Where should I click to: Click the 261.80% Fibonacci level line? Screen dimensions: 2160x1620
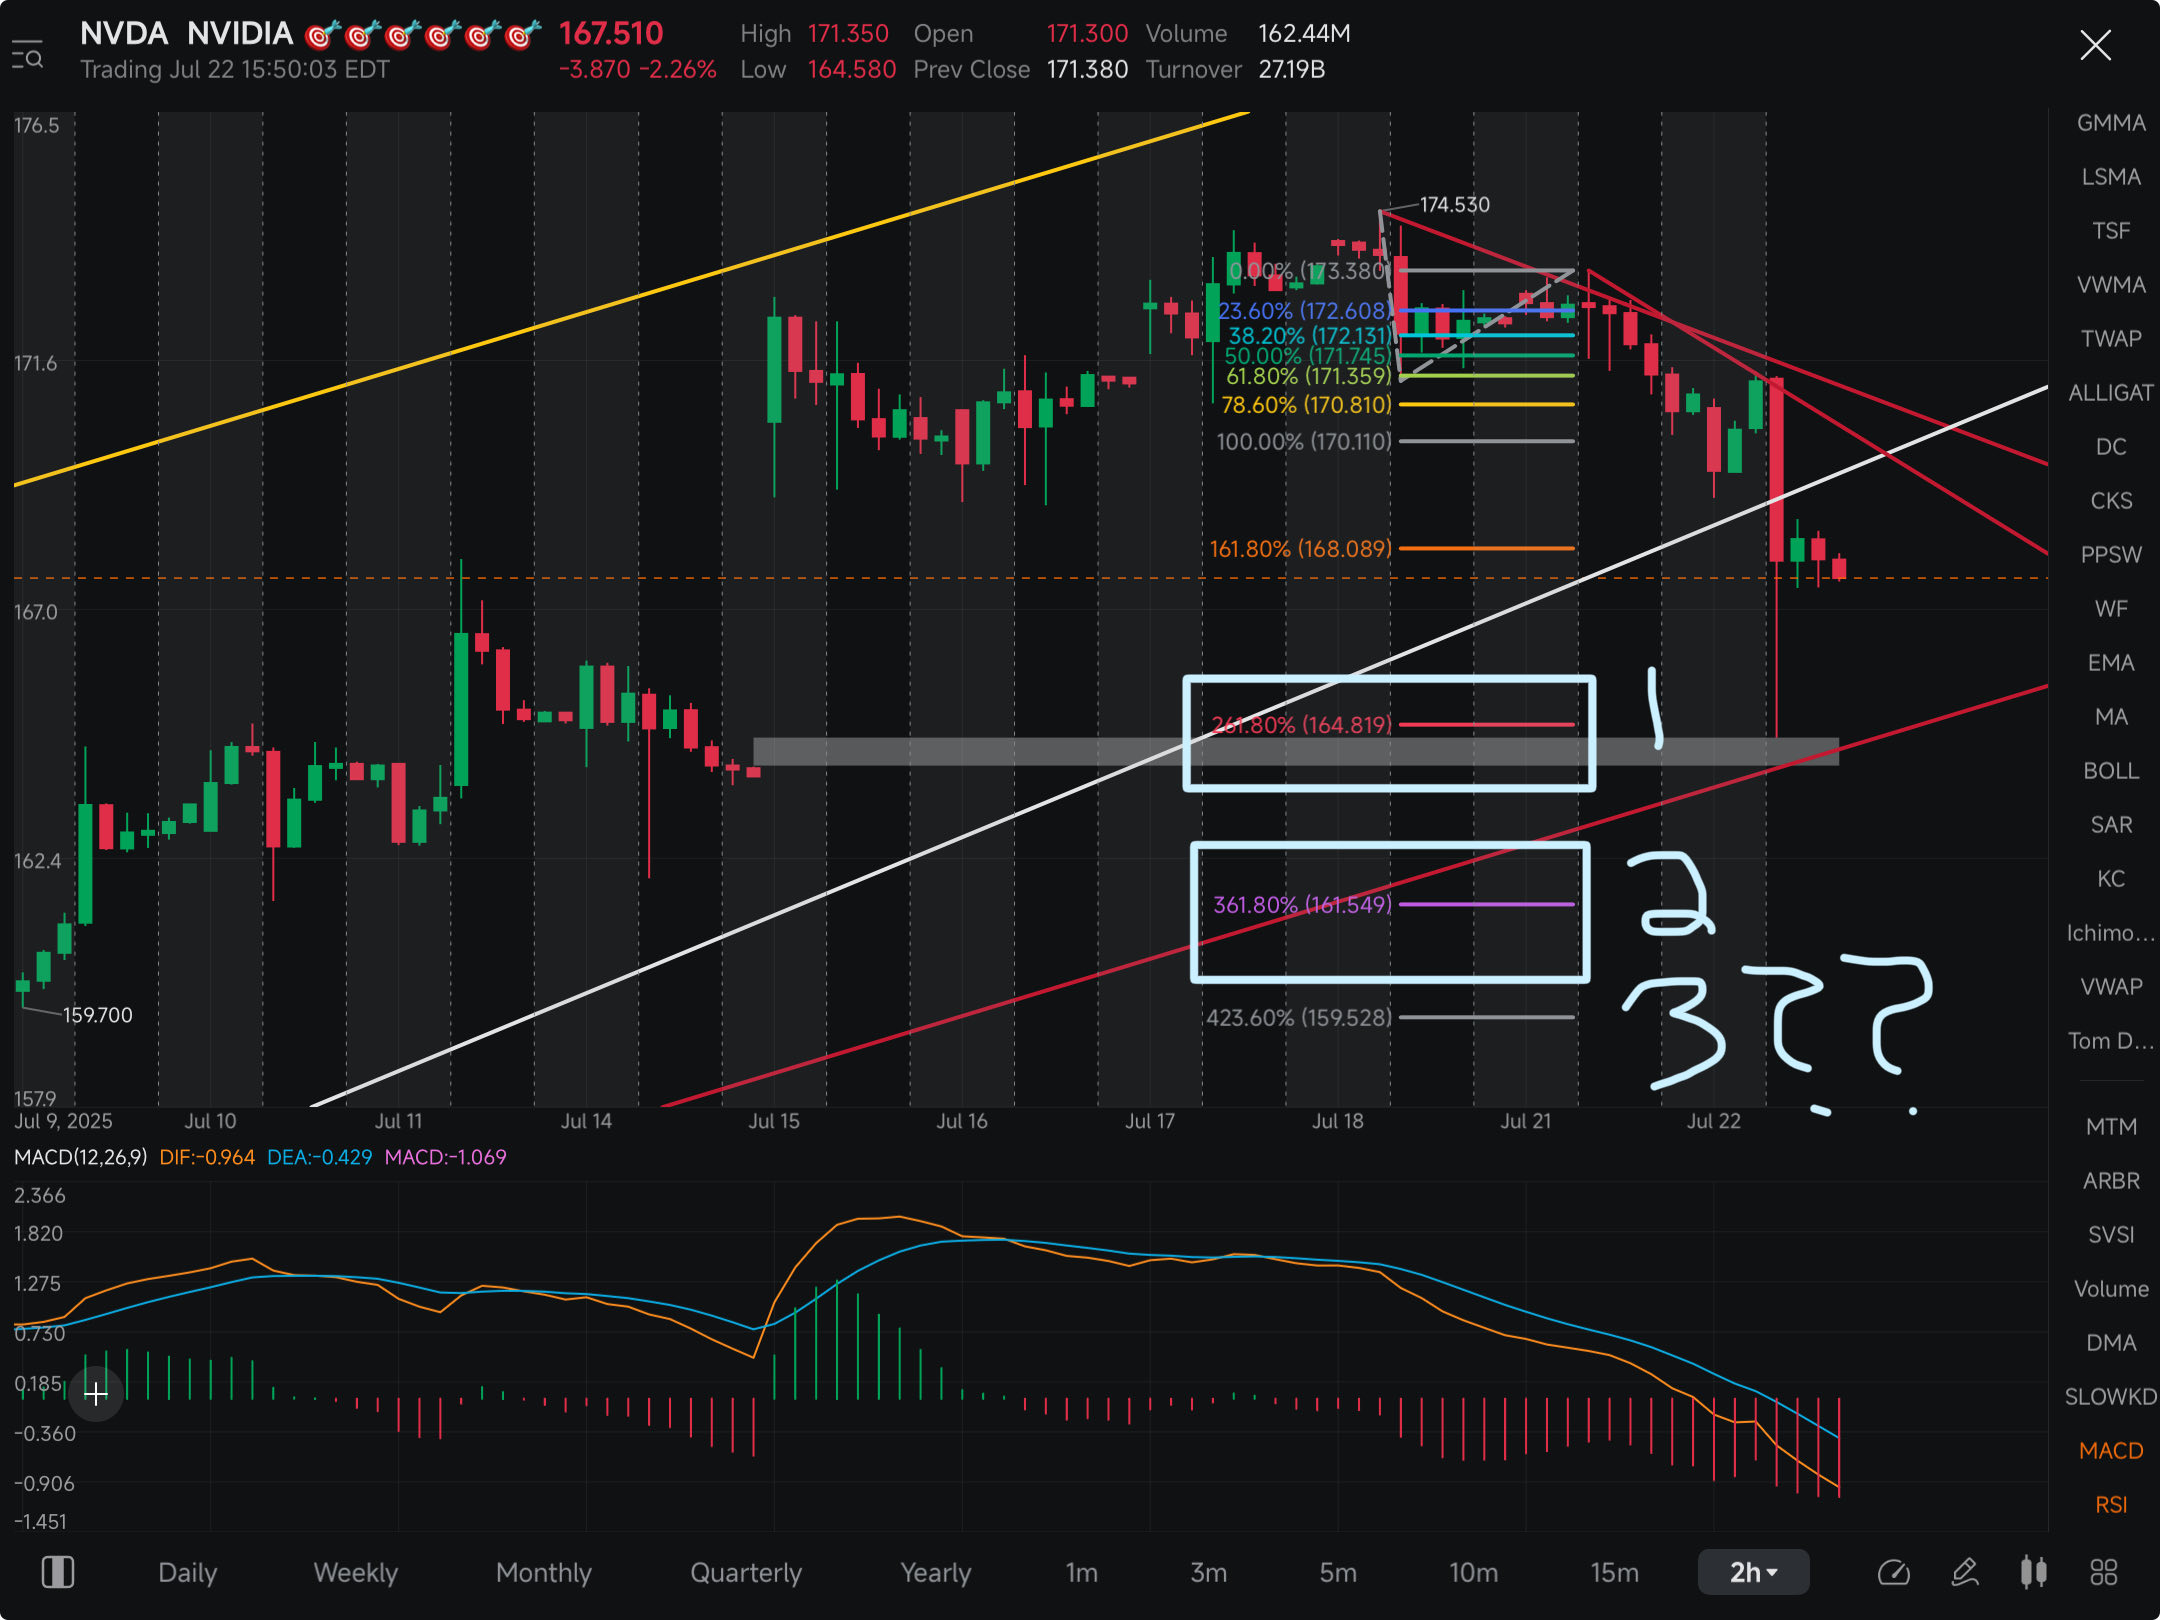click(x=1486, y=724)
